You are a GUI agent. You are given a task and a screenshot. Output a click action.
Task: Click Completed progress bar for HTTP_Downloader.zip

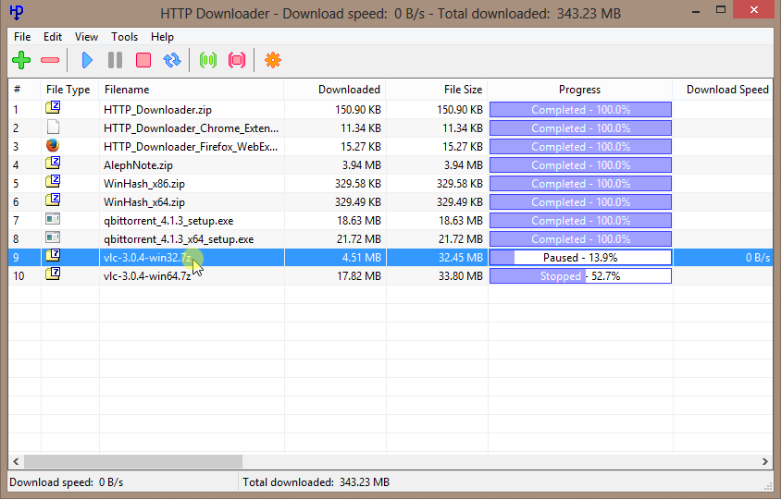[581, 110]
